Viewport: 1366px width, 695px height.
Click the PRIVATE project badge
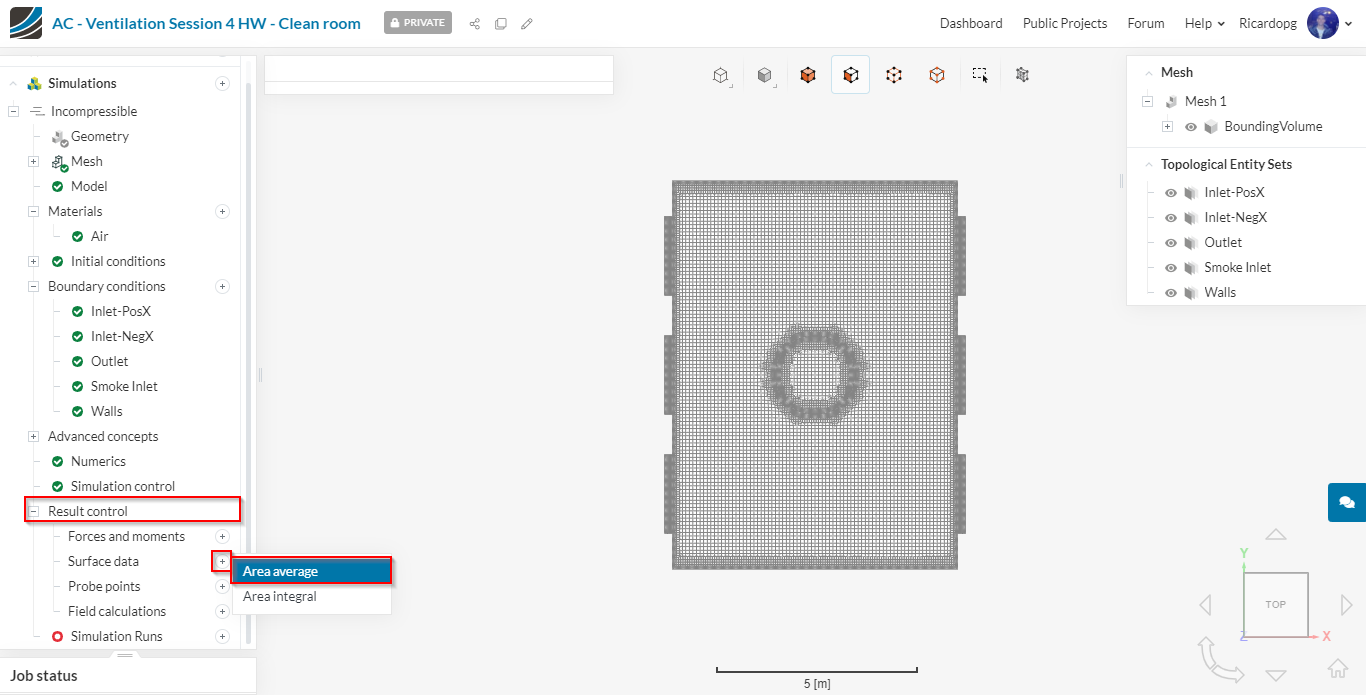click(x=418, y=23)
